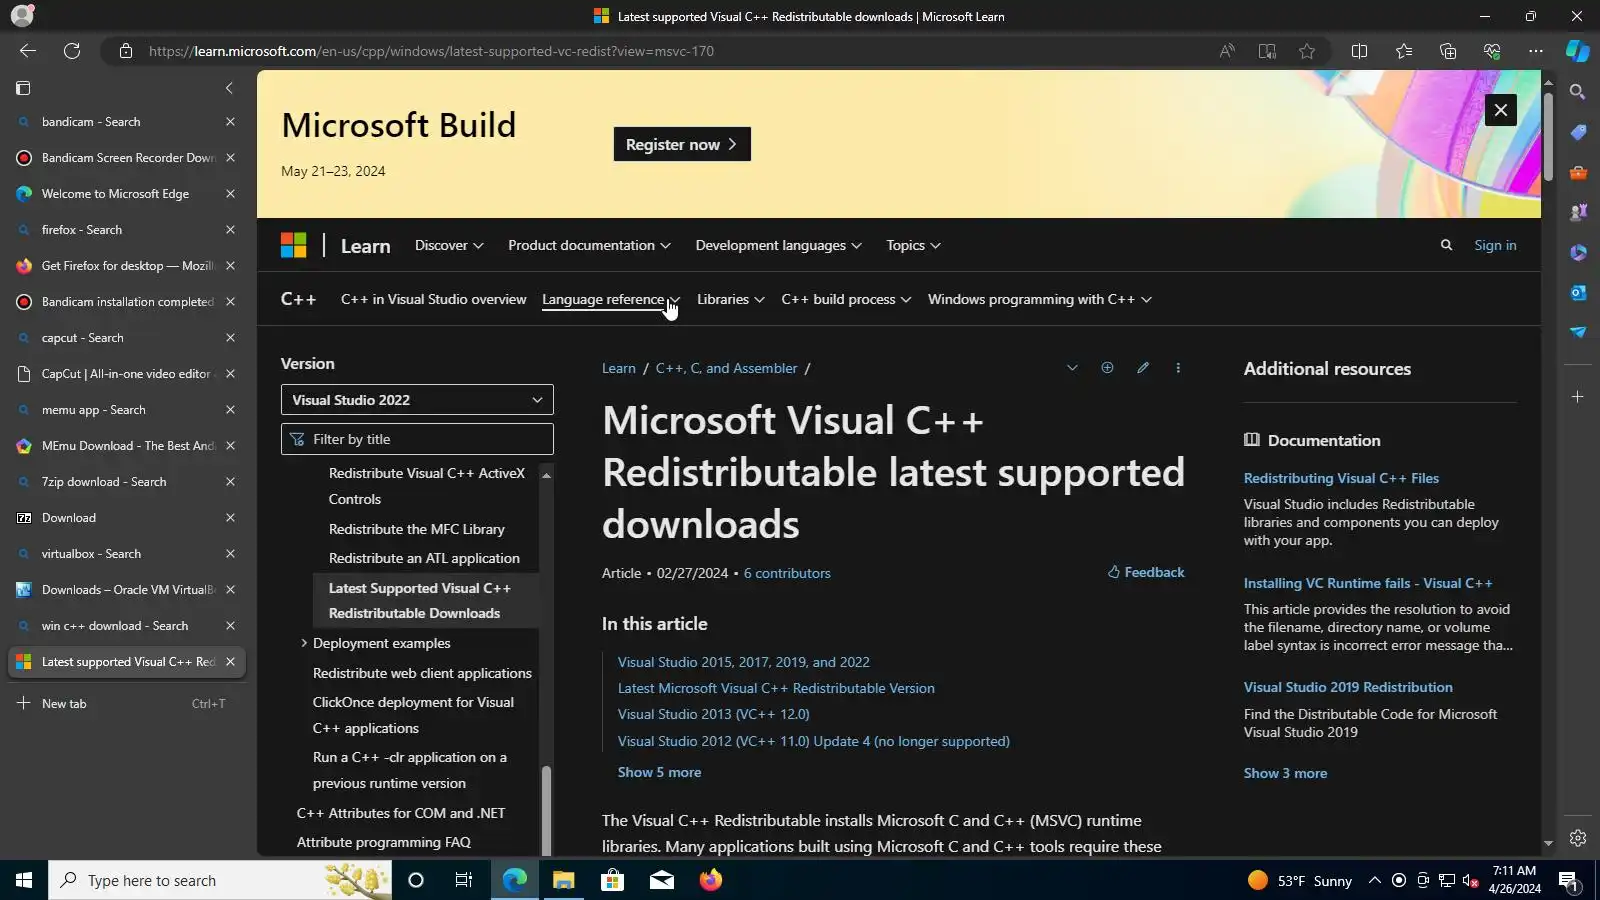
Task: View site information lock icon
Action: [x=126, y=51]
